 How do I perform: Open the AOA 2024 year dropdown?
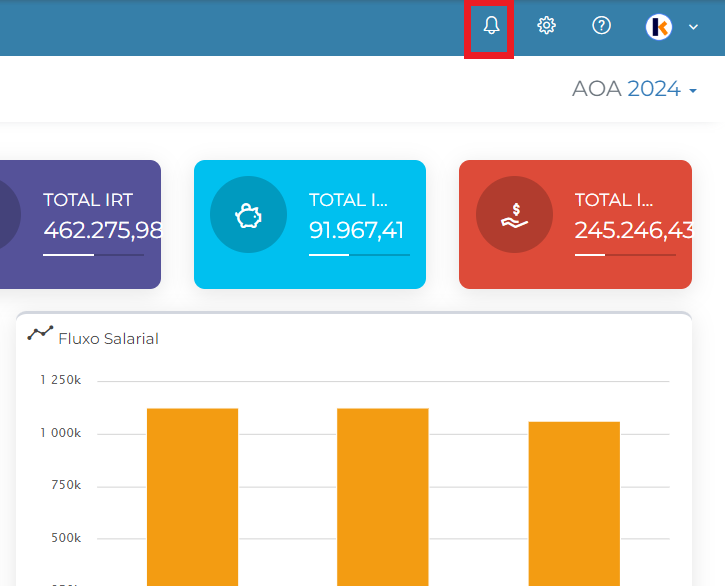pos(634,89)
